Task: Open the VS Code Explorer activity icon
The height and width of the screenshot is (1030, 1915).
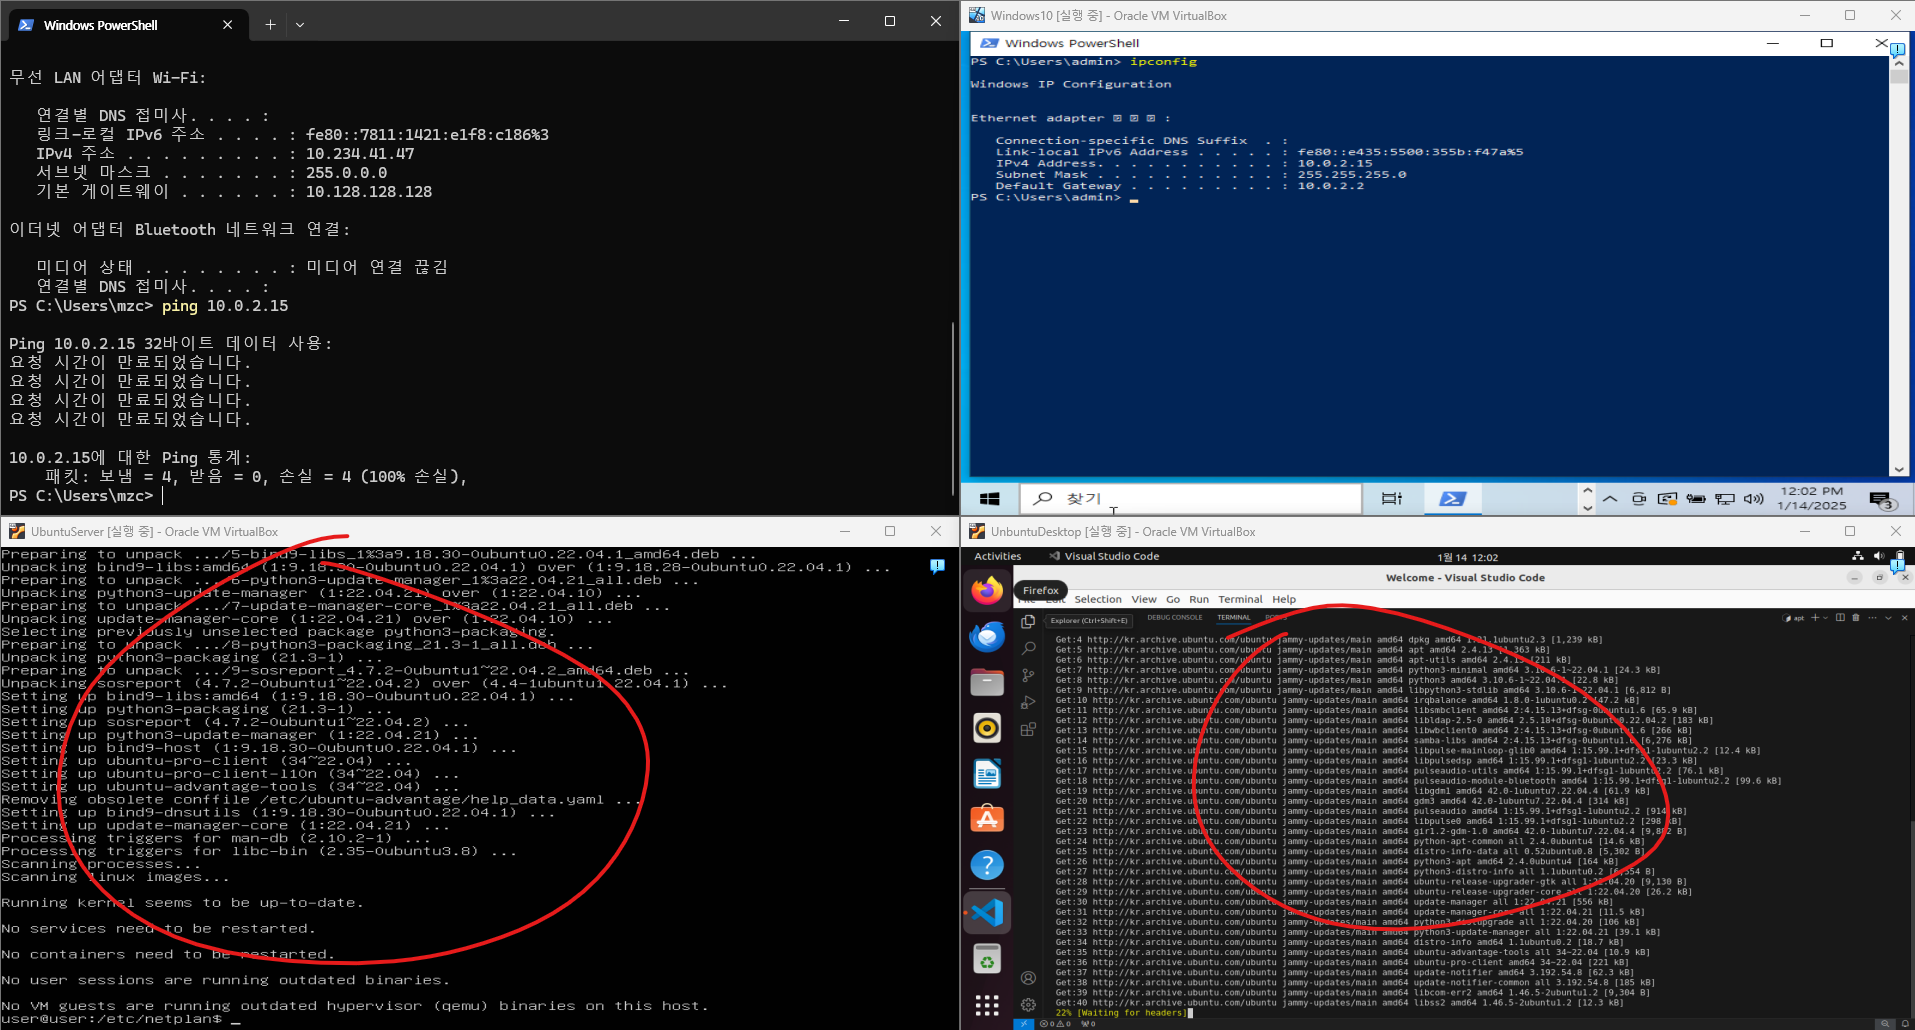Action: (1028, 622)
